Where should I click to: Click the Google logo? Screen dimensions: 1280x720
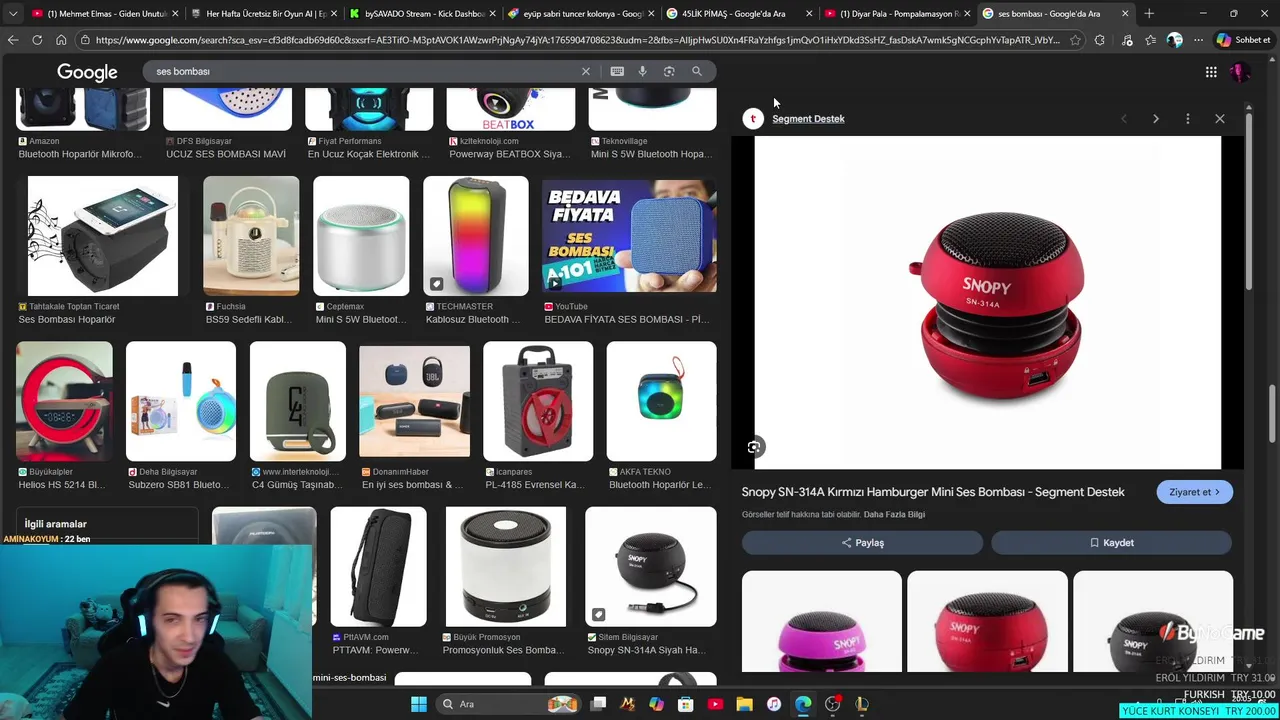[x=87, y=72]
